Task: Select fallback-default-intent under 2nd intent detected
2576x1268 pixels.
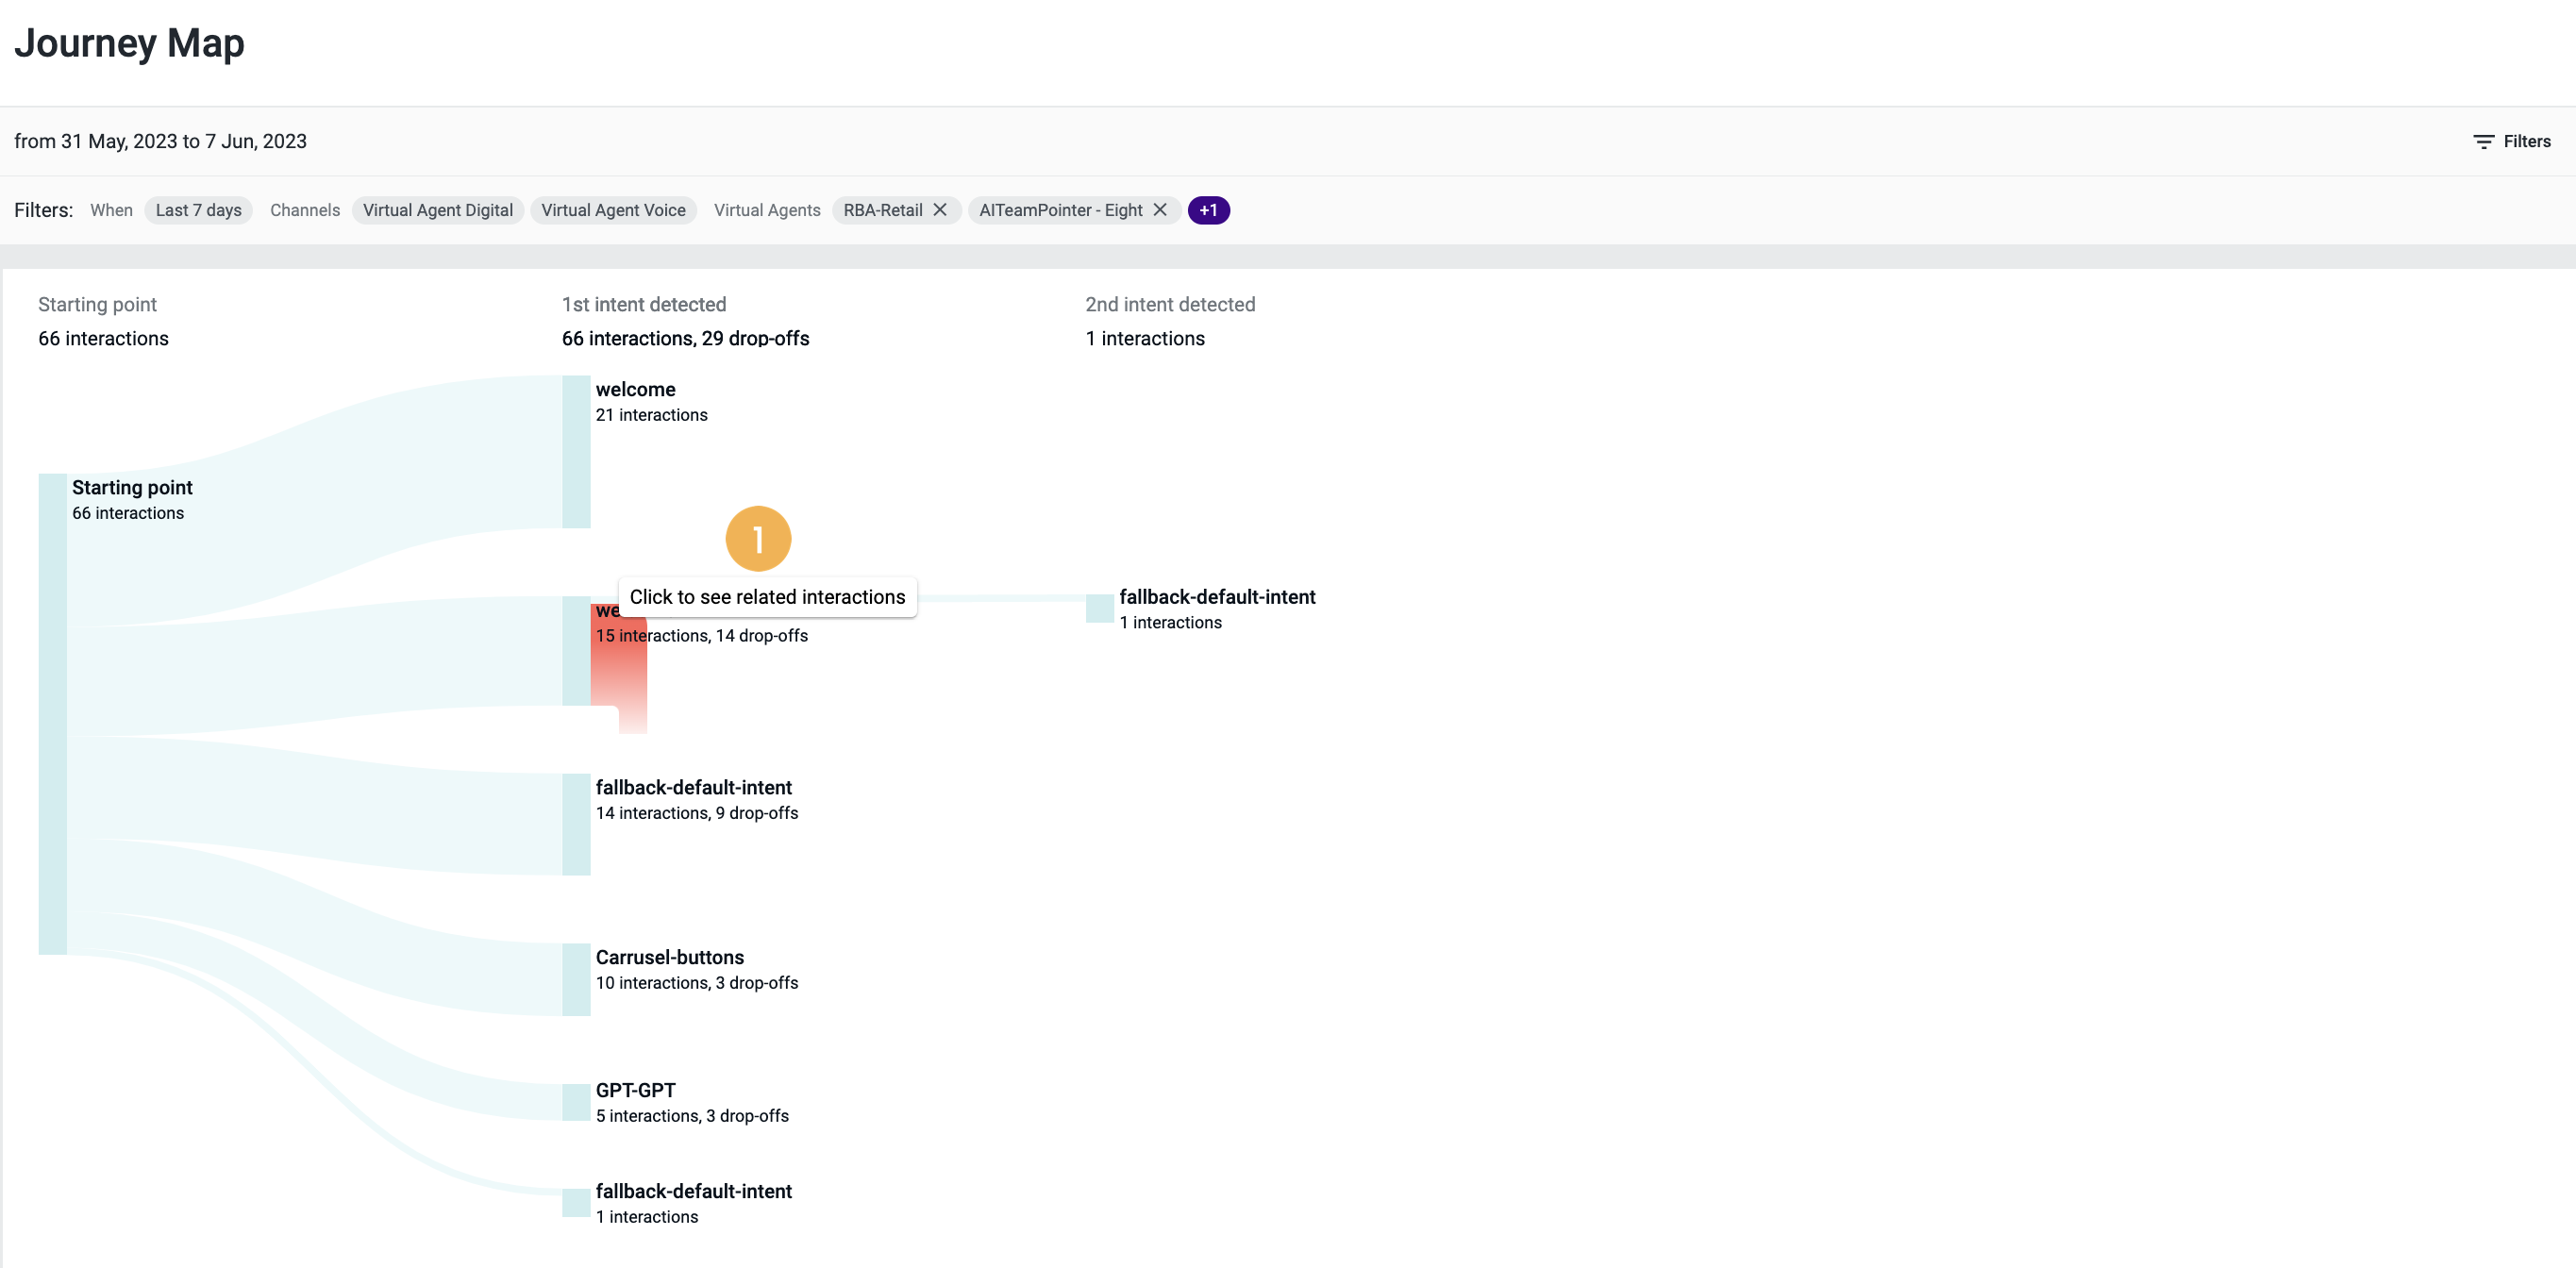Action: click(1098, 608)
